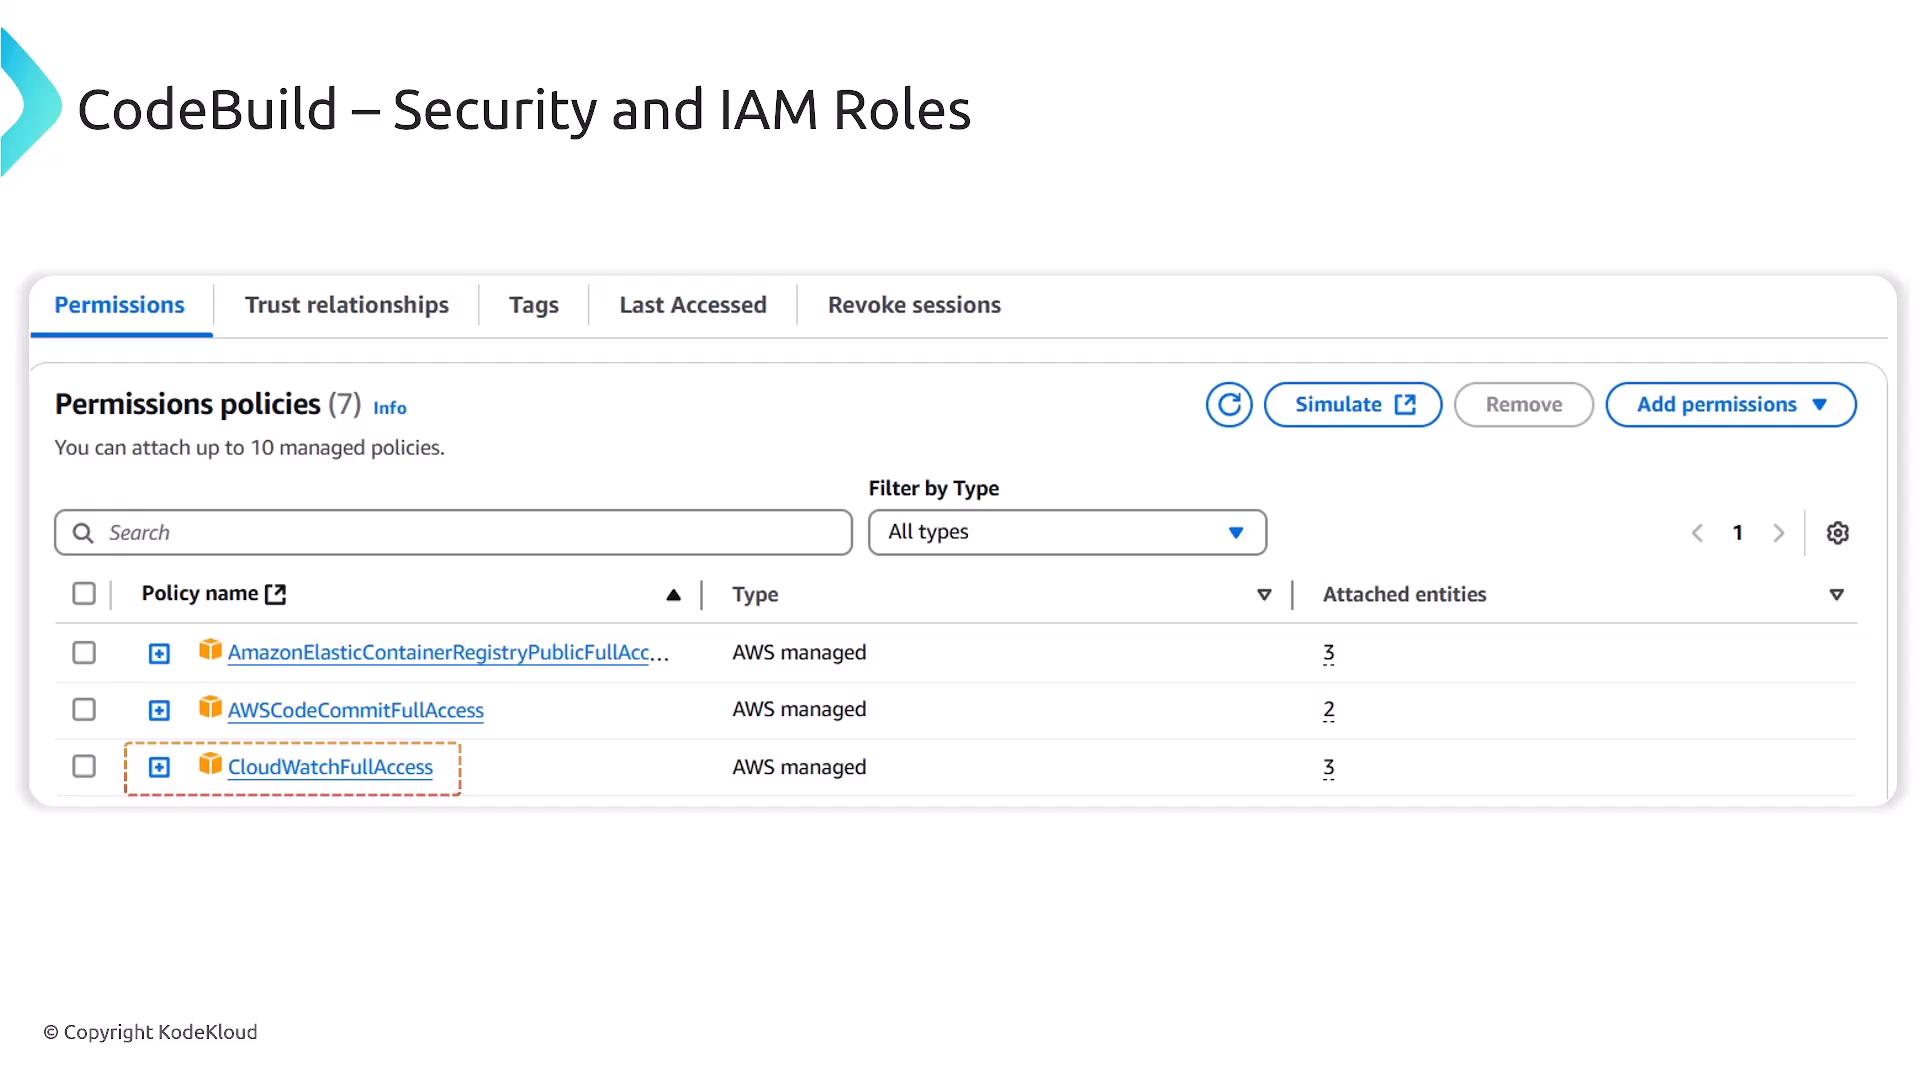Click the Simulate button
Viewport: 1920px width, 1080px height.
tap(1353, 405)
